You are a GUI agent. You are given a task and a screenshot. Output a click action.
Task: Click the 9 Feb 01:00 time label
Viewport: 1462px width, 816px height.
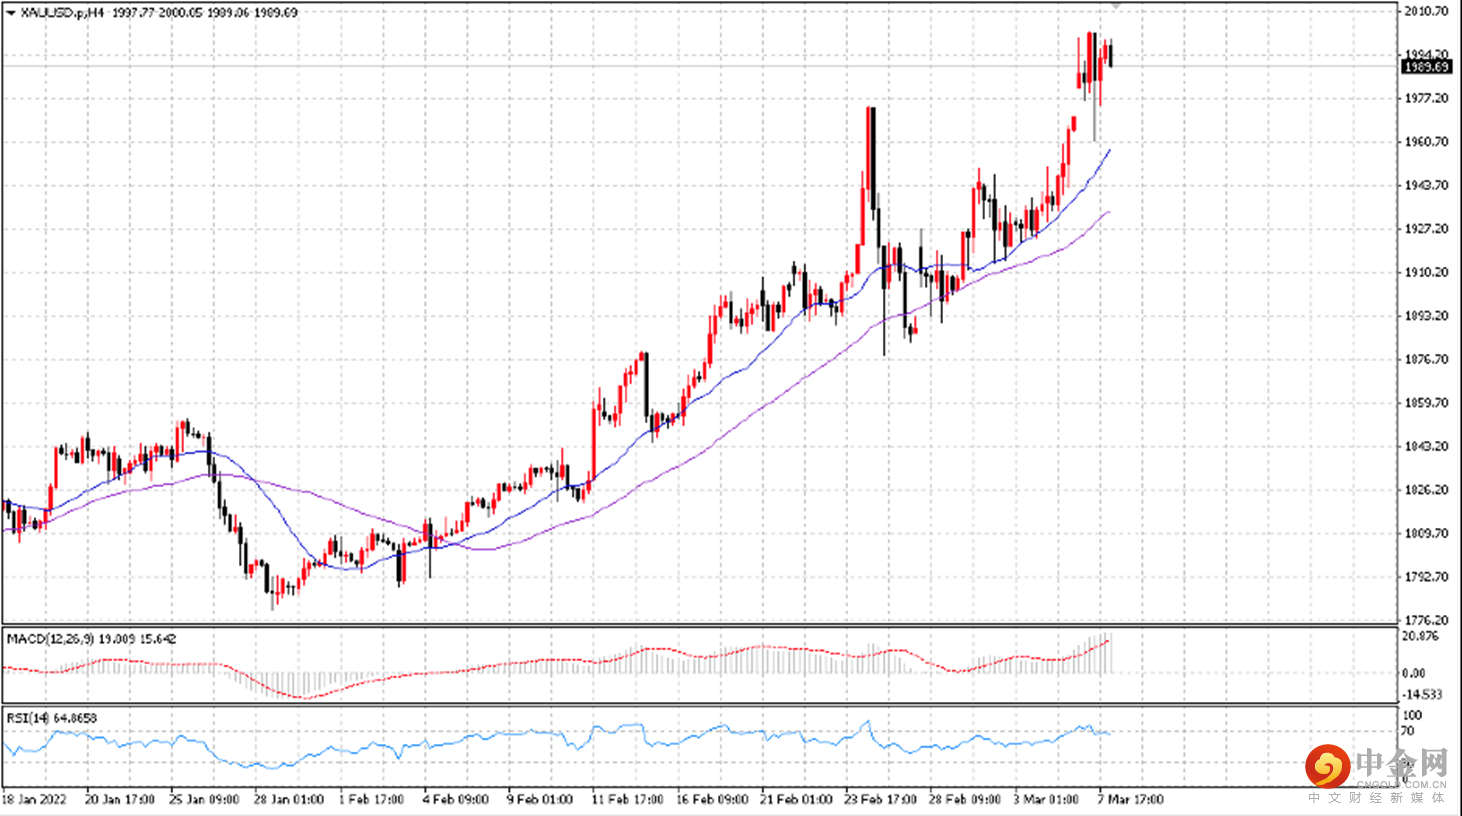coord(541,800)
